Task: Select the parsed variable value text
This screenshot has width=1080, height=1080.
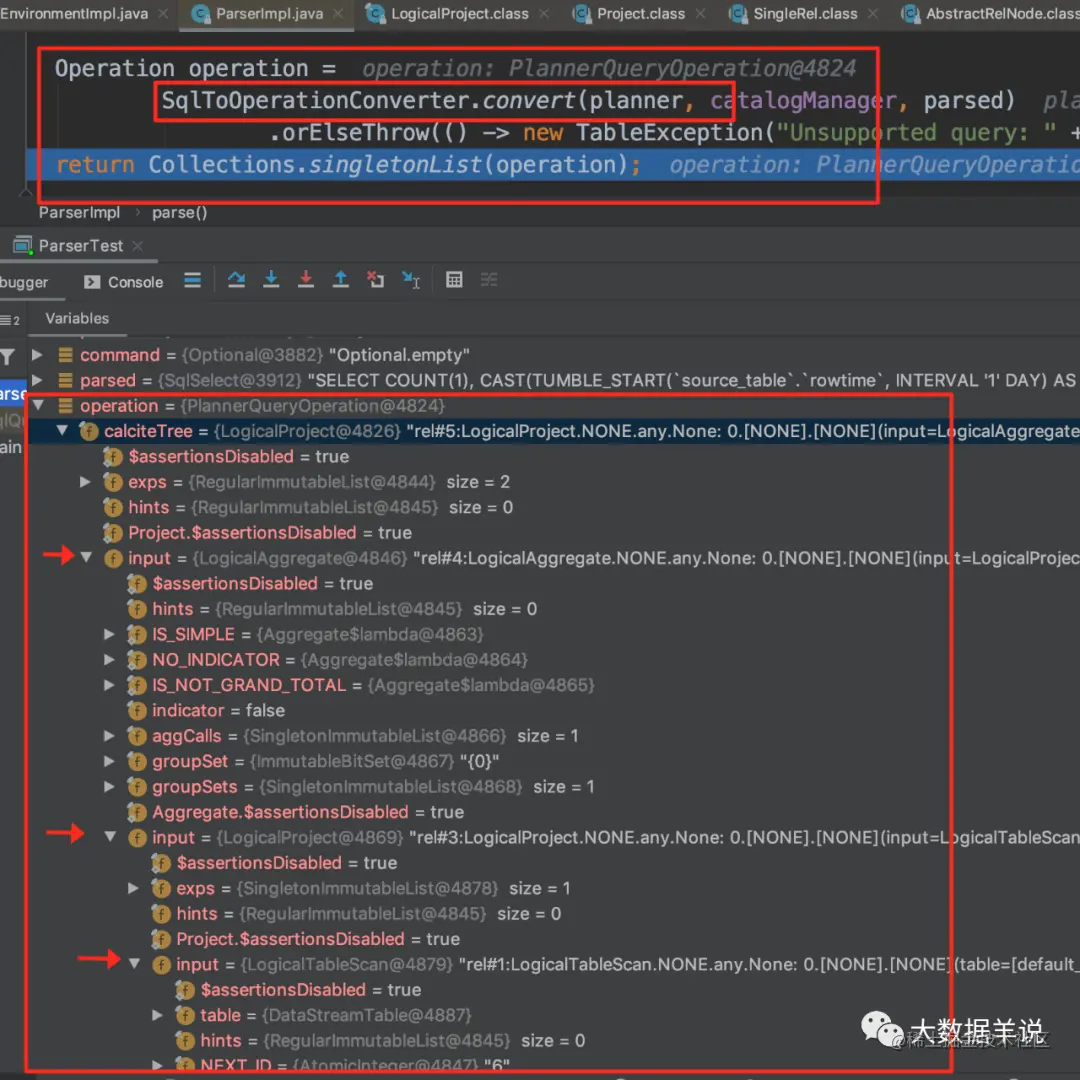Action: coord(693,380)
